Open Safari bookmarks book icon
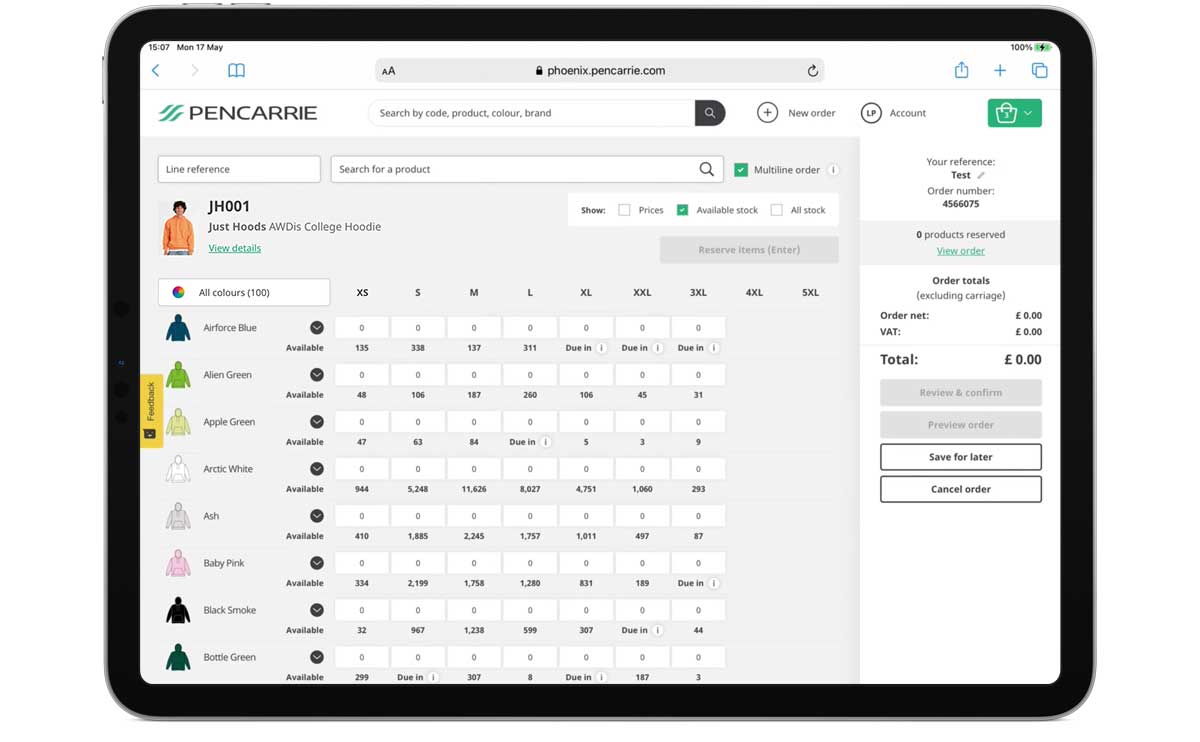Screen dimensions: 1200x742 click(x=236, y=71)
